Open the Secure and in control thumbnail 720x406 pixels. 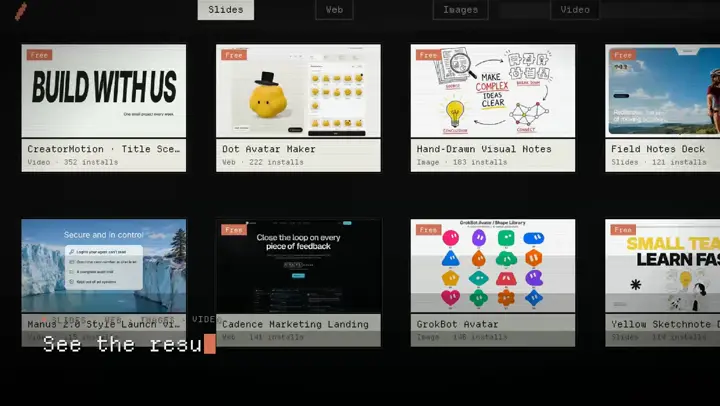(x=104, y=265)
